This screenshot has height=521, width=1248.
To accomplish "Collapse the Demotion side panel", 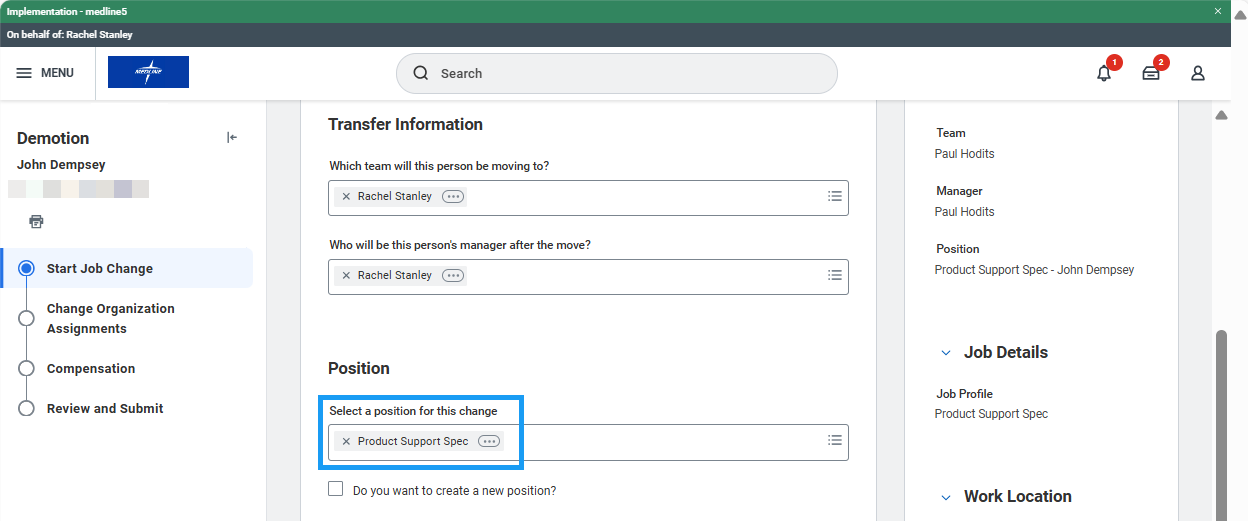I will 232,138.
